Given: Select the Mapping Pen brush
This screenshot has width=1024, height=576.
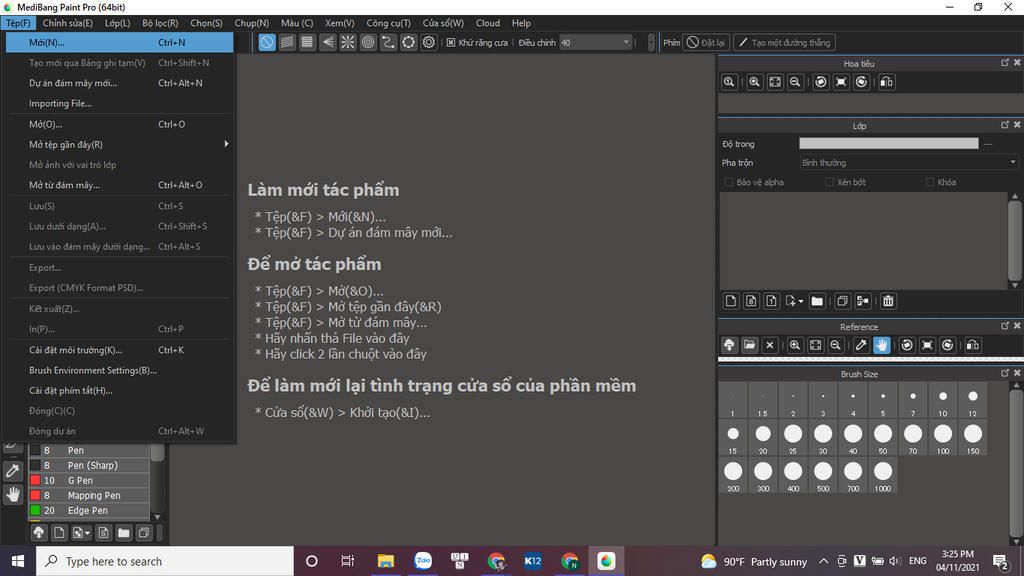Looking at the screenshot, I should (89, 495).
